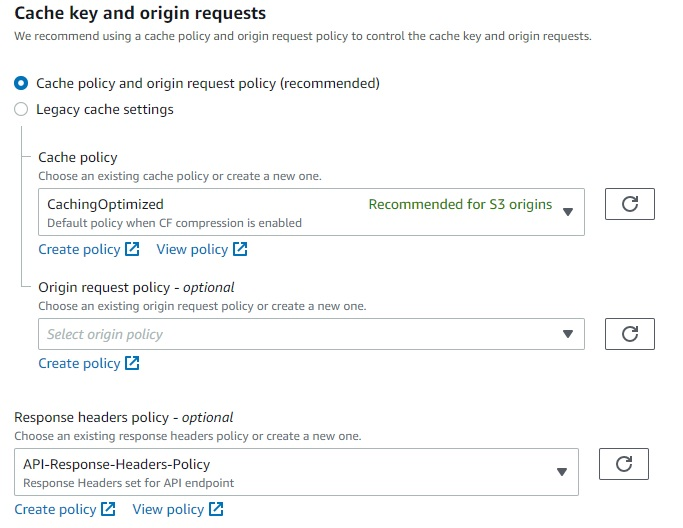Refresh the origin request policy list

point(630,333)
